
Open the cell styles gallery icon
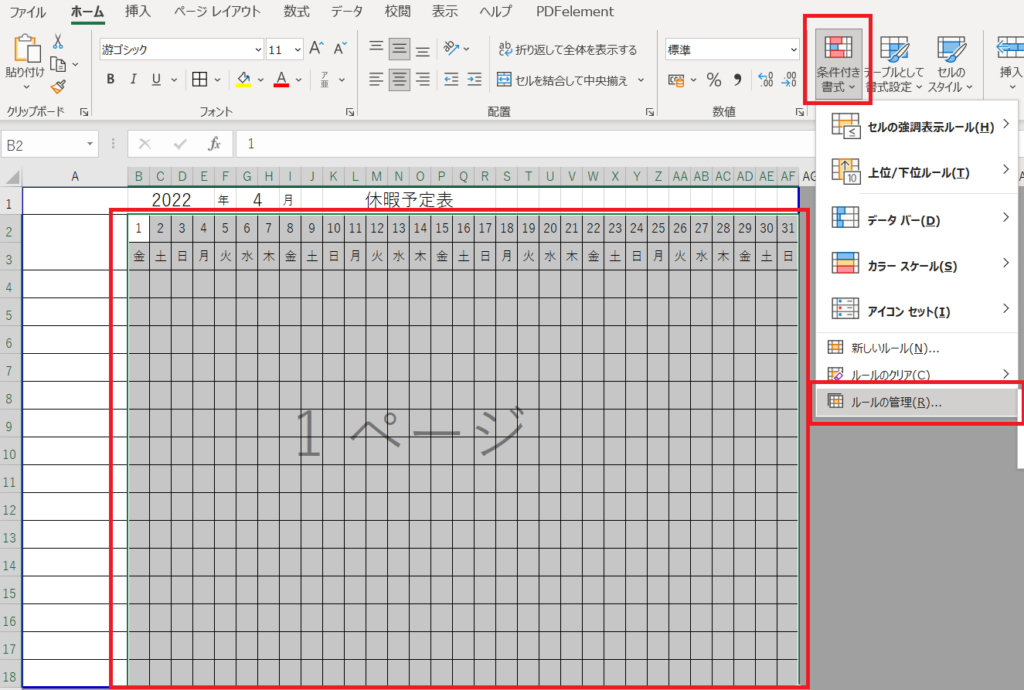click(x=950, y=62)
